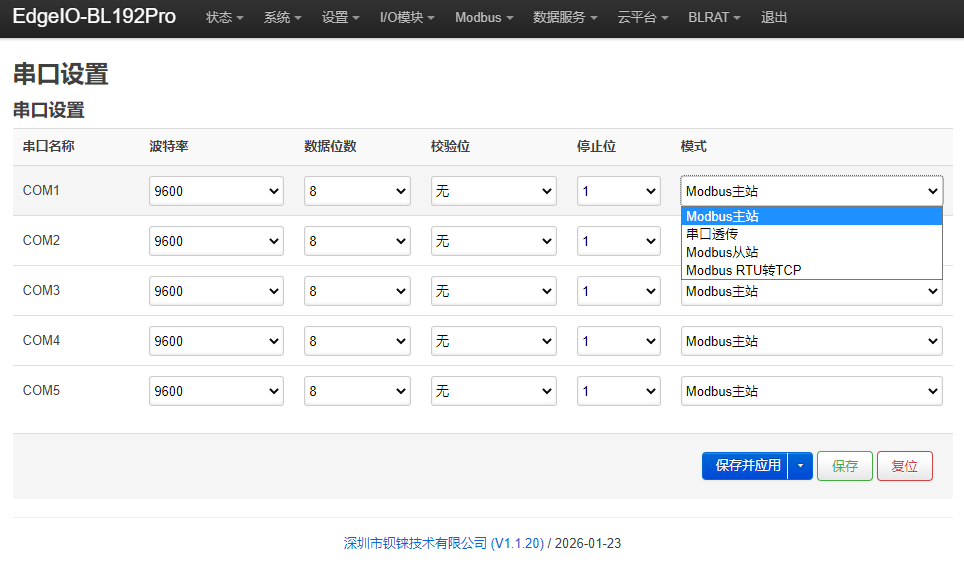Click the 数据位数 column header
964x567 pixels.
[330, 146]
